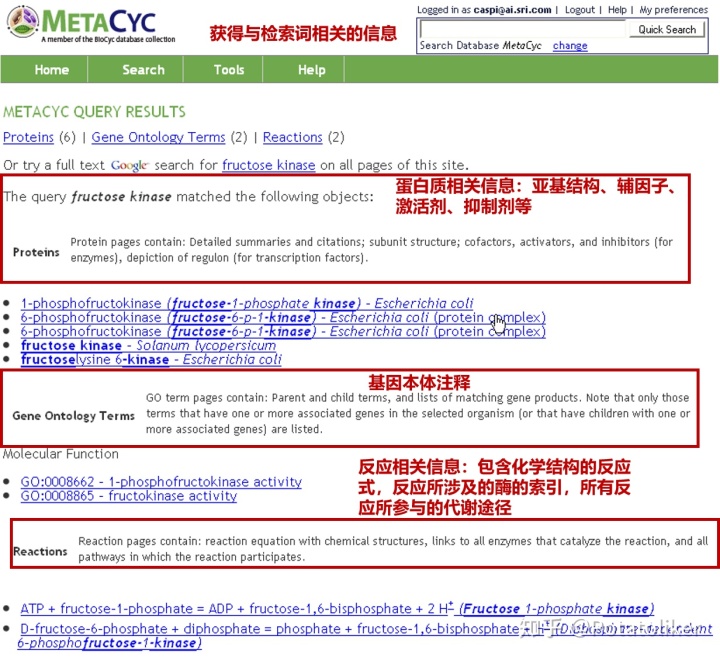Open the ATP + fructose-1-phosphate reaction
Screen dimensions: 720x657
point(337,609)
